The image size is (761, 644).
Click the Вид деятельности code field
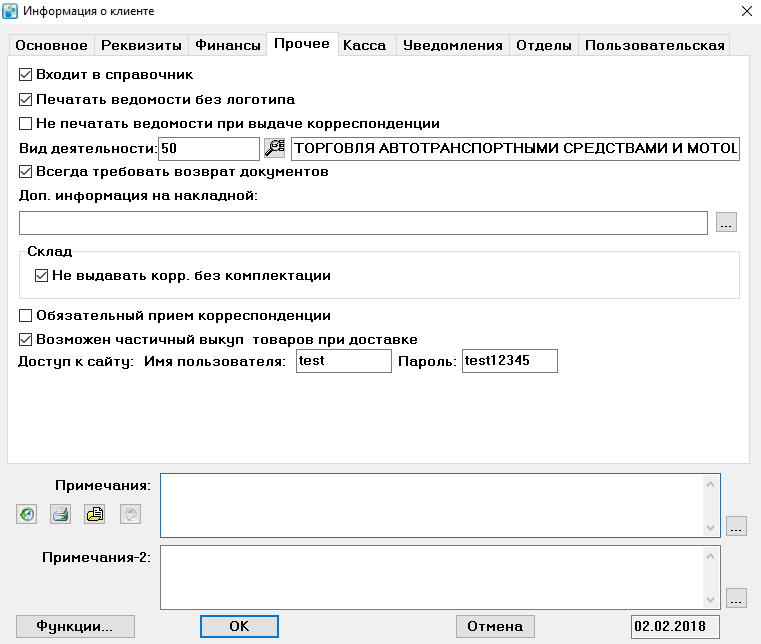coord(209,149)
